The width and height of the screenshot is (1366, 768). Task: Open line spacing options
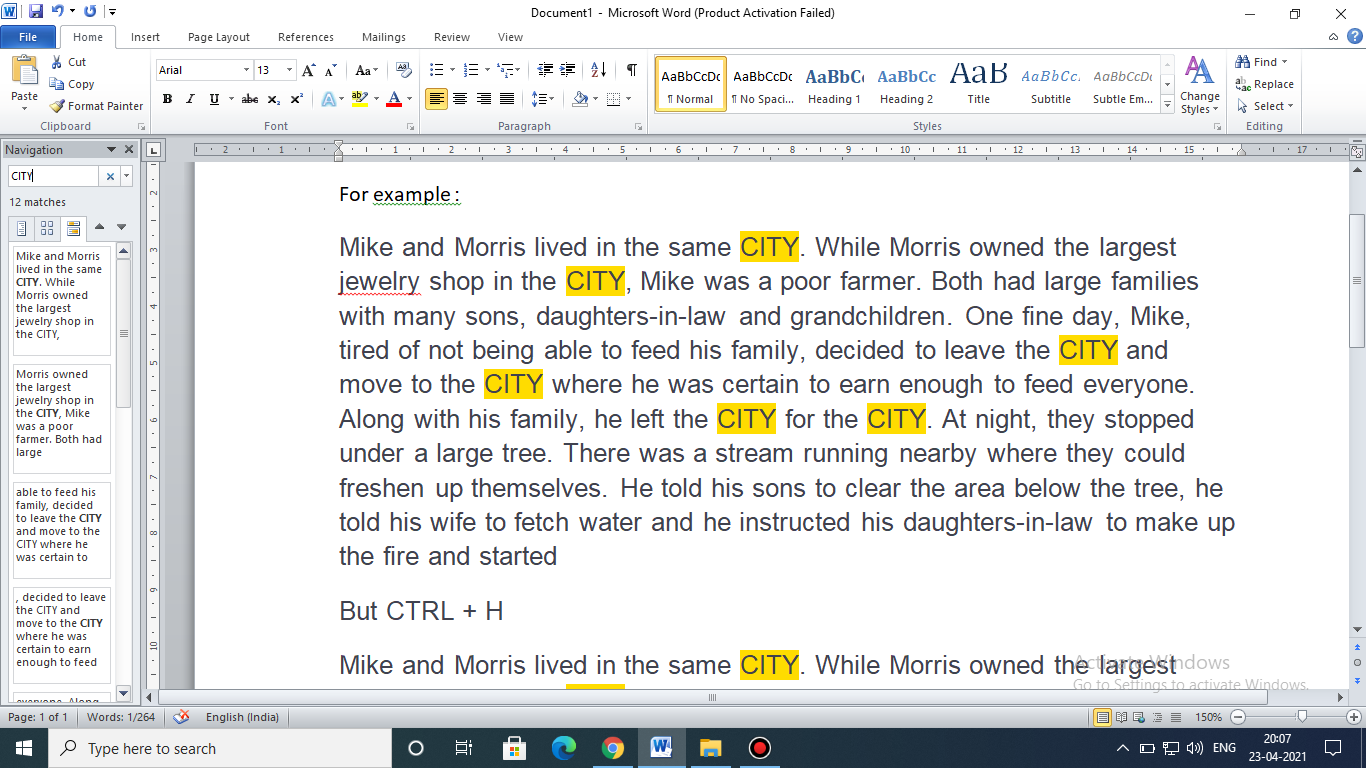[543, 99]
